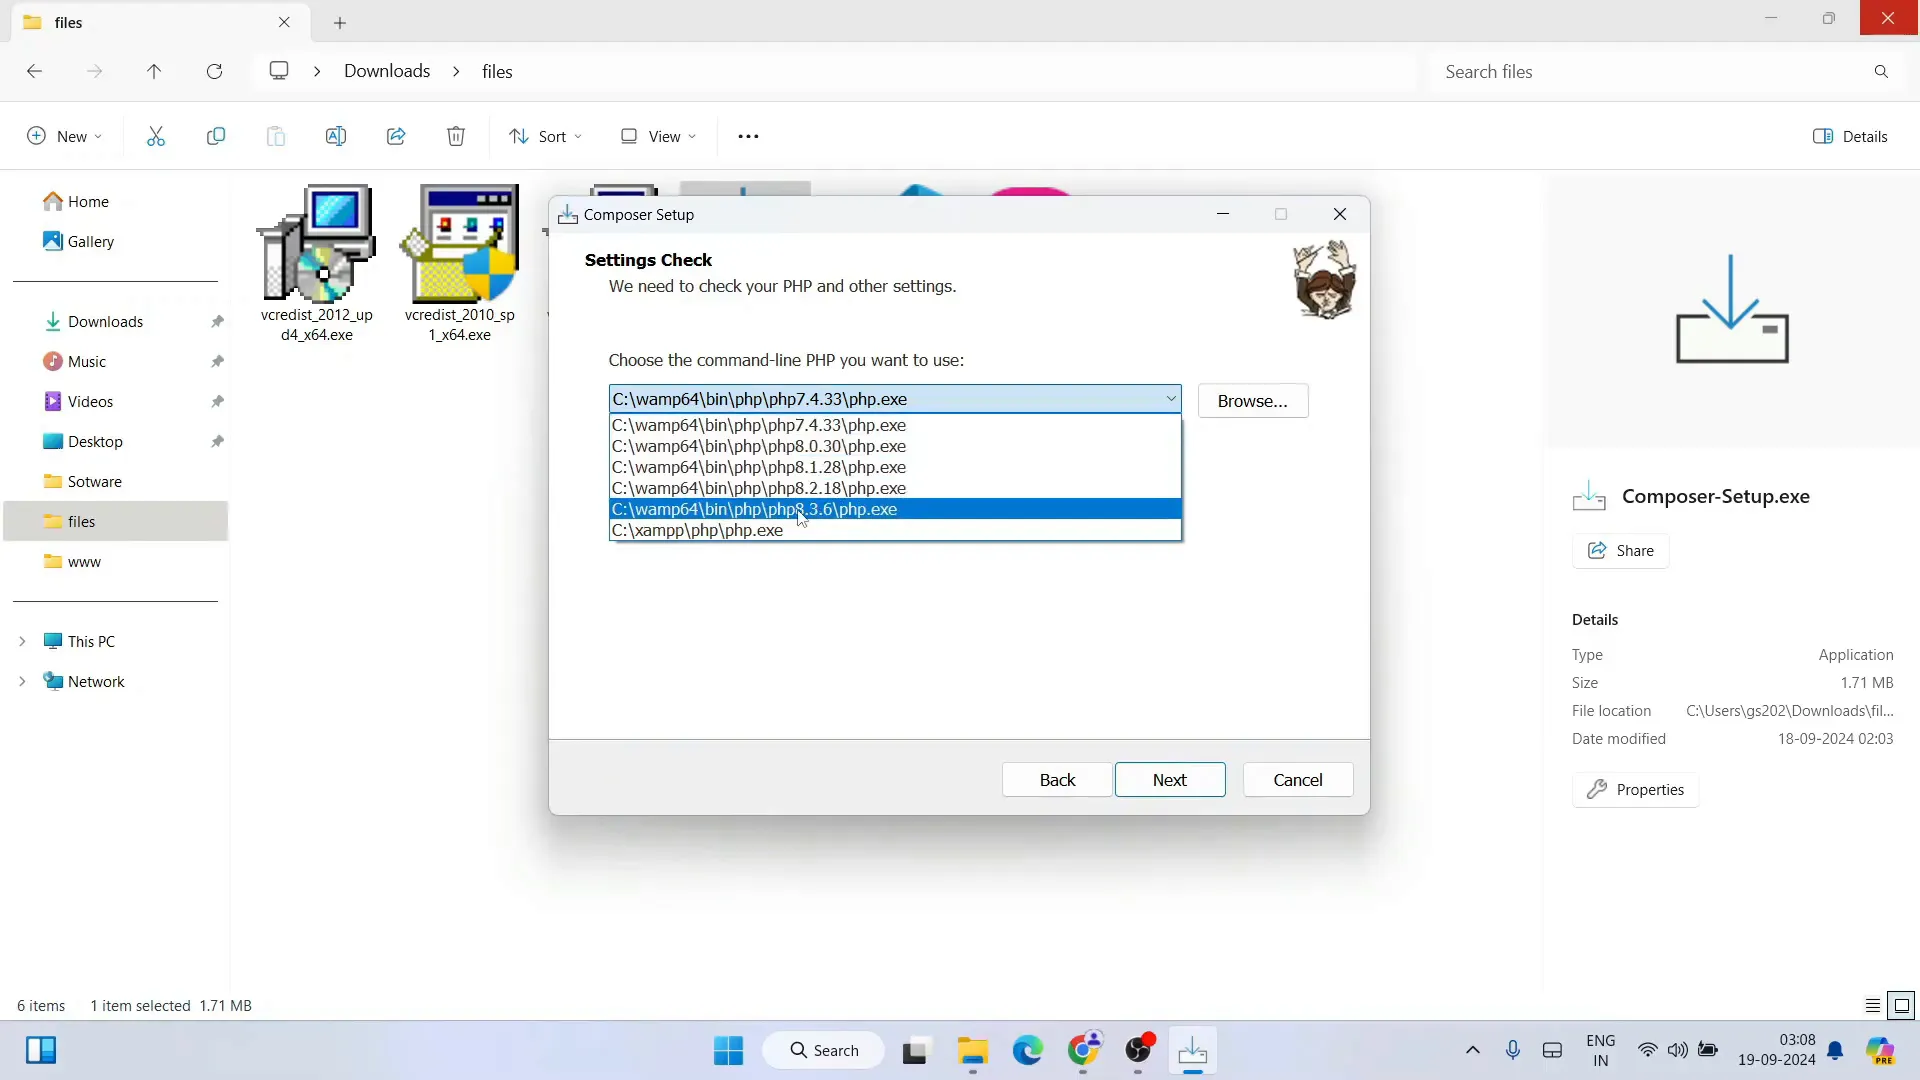1920x1080 pixels.
Task: Open the View dropdown menu
Action: tap(658, 136)
